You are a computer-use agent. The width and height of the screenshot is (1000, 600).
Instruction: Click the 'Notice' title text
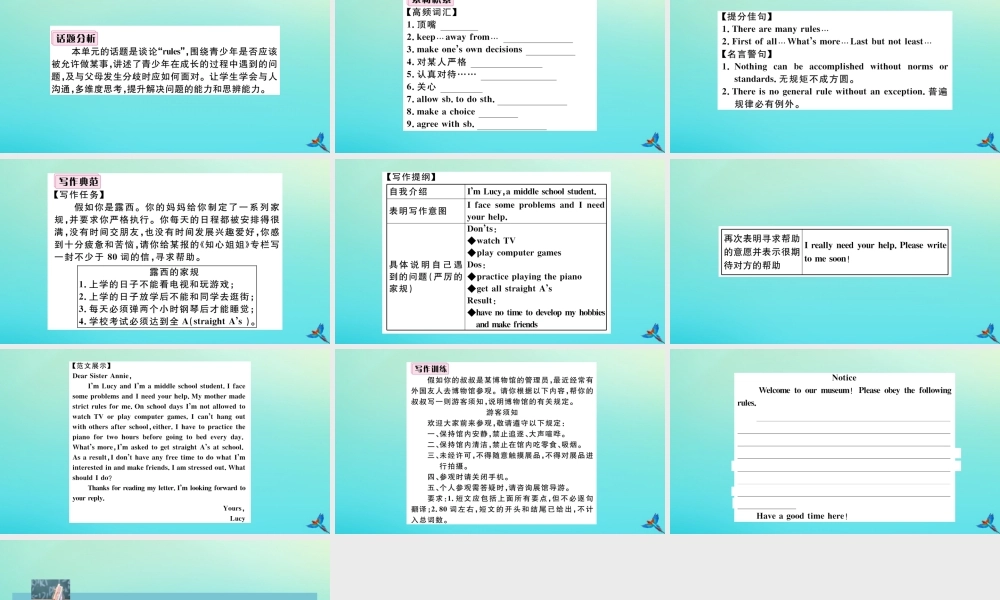tap(844, 377)
